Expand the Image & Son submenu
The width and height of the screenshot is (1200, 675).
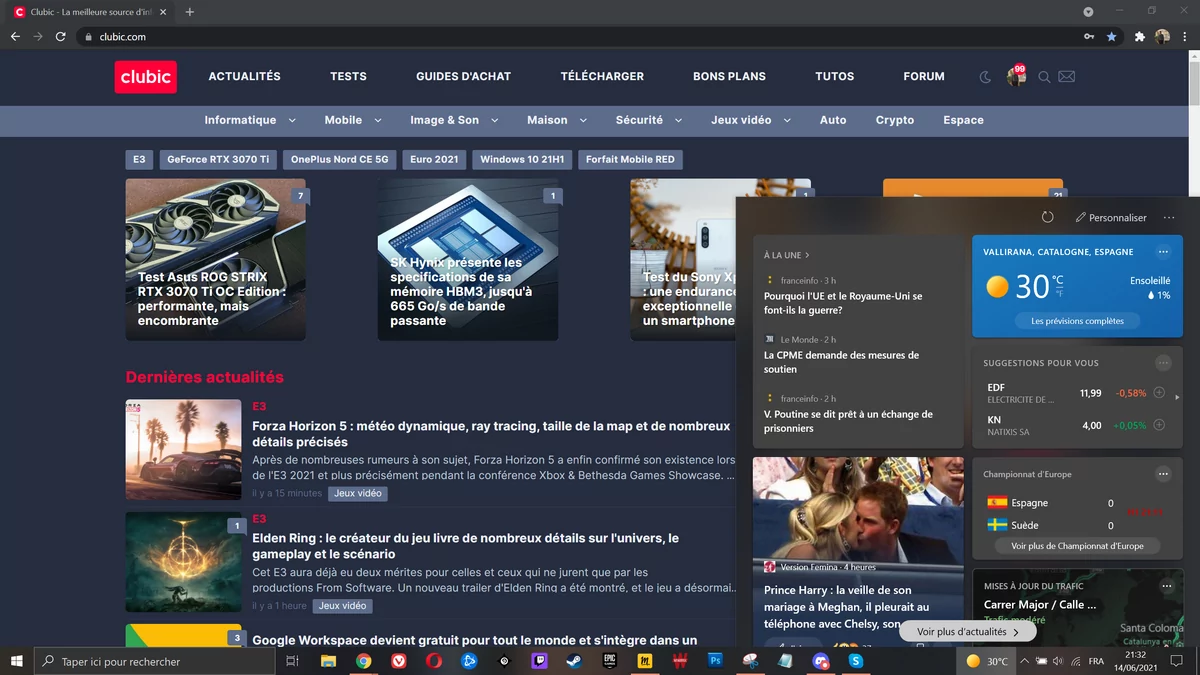(x=495, y=120)
